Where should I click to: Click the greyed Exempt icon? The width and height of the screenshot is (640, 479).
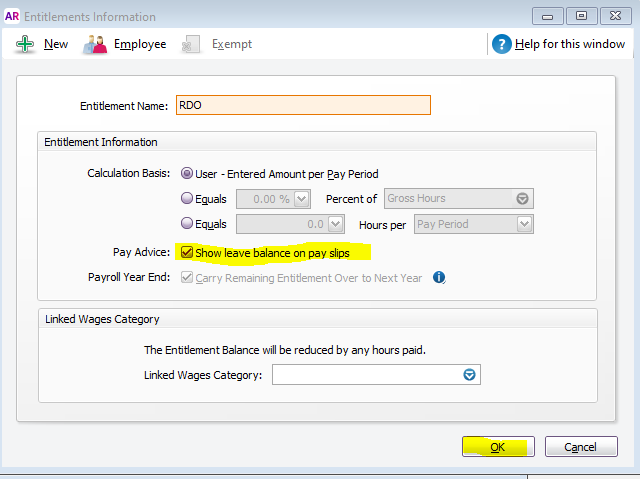point(190,44)
